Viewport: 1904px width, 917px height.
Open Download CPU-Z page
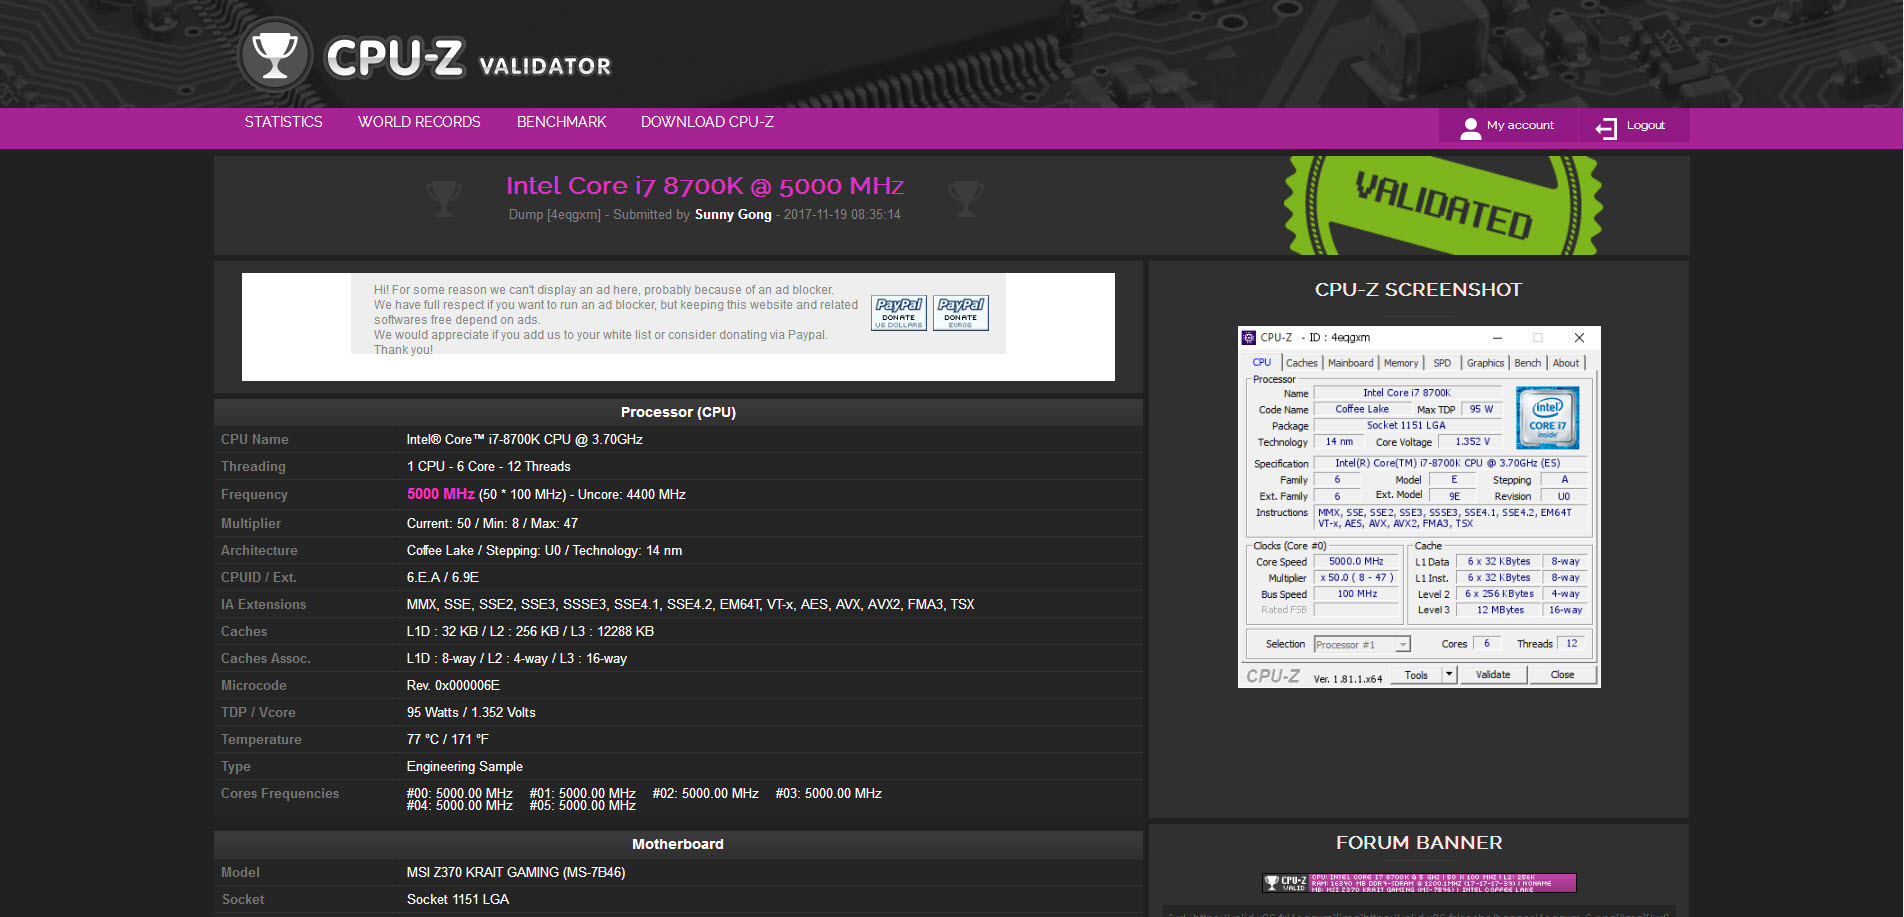707,122
